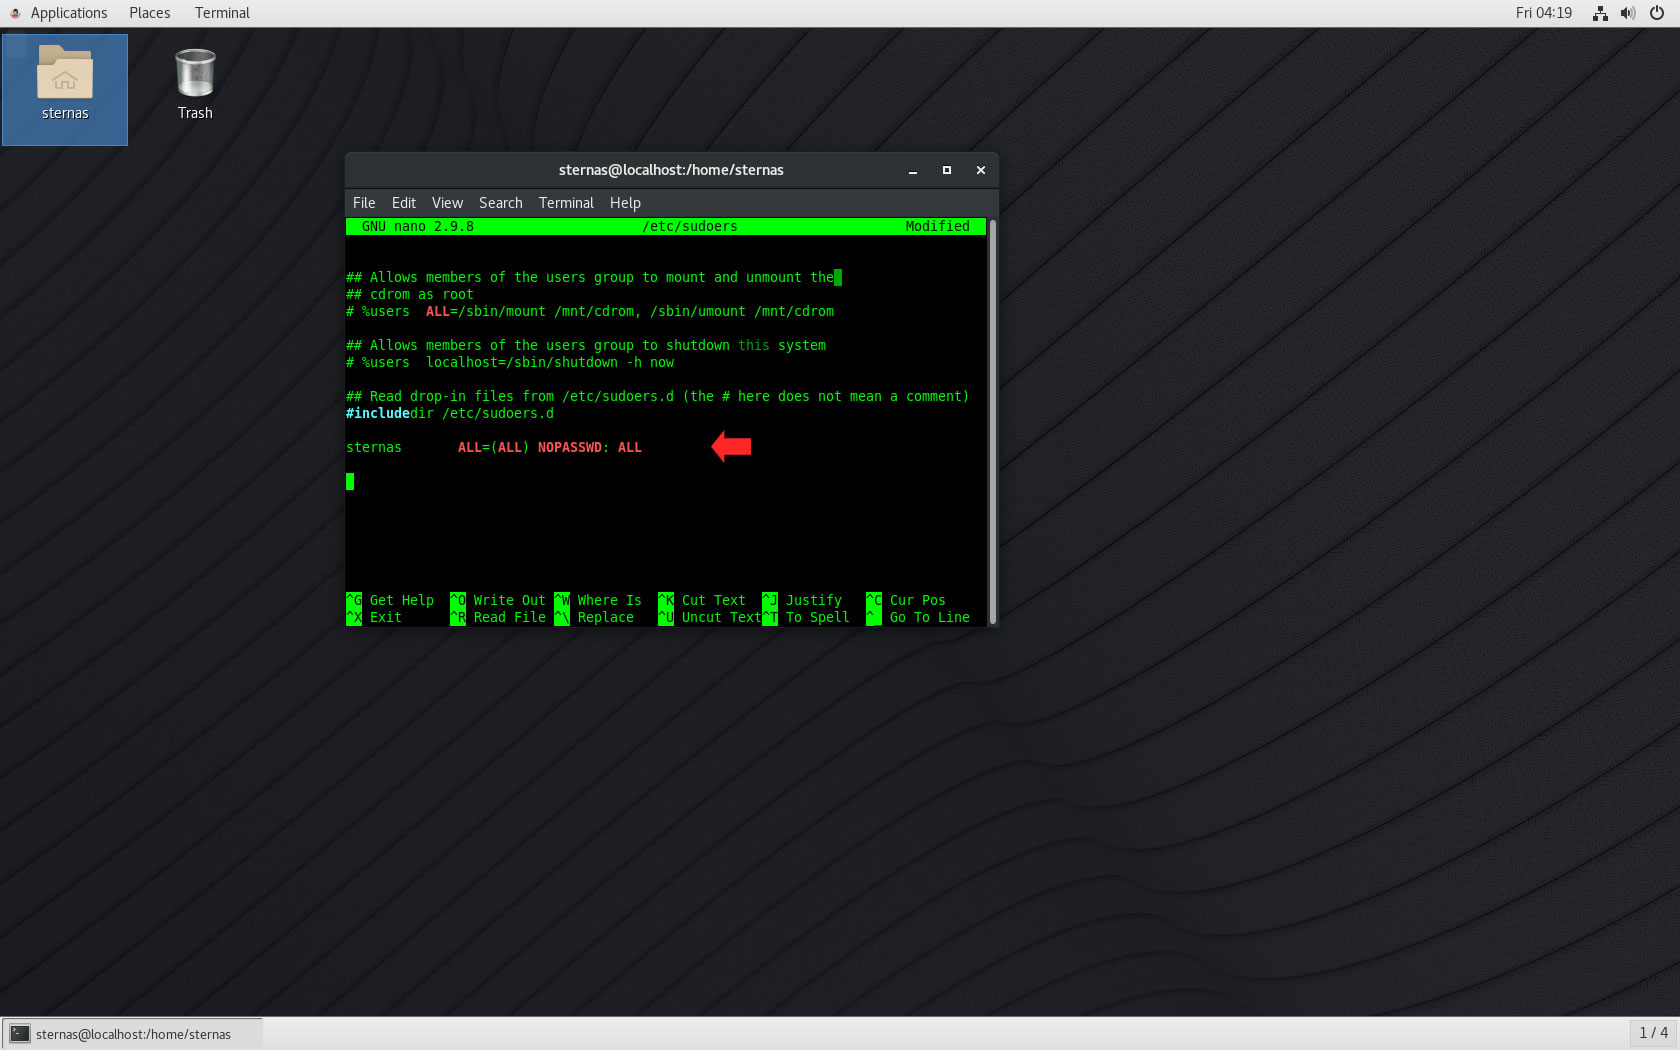Click the green text cursor block below the sternas line
Image resolution: width=1680 pixels, height=1050 pixels.
[350, 482]
